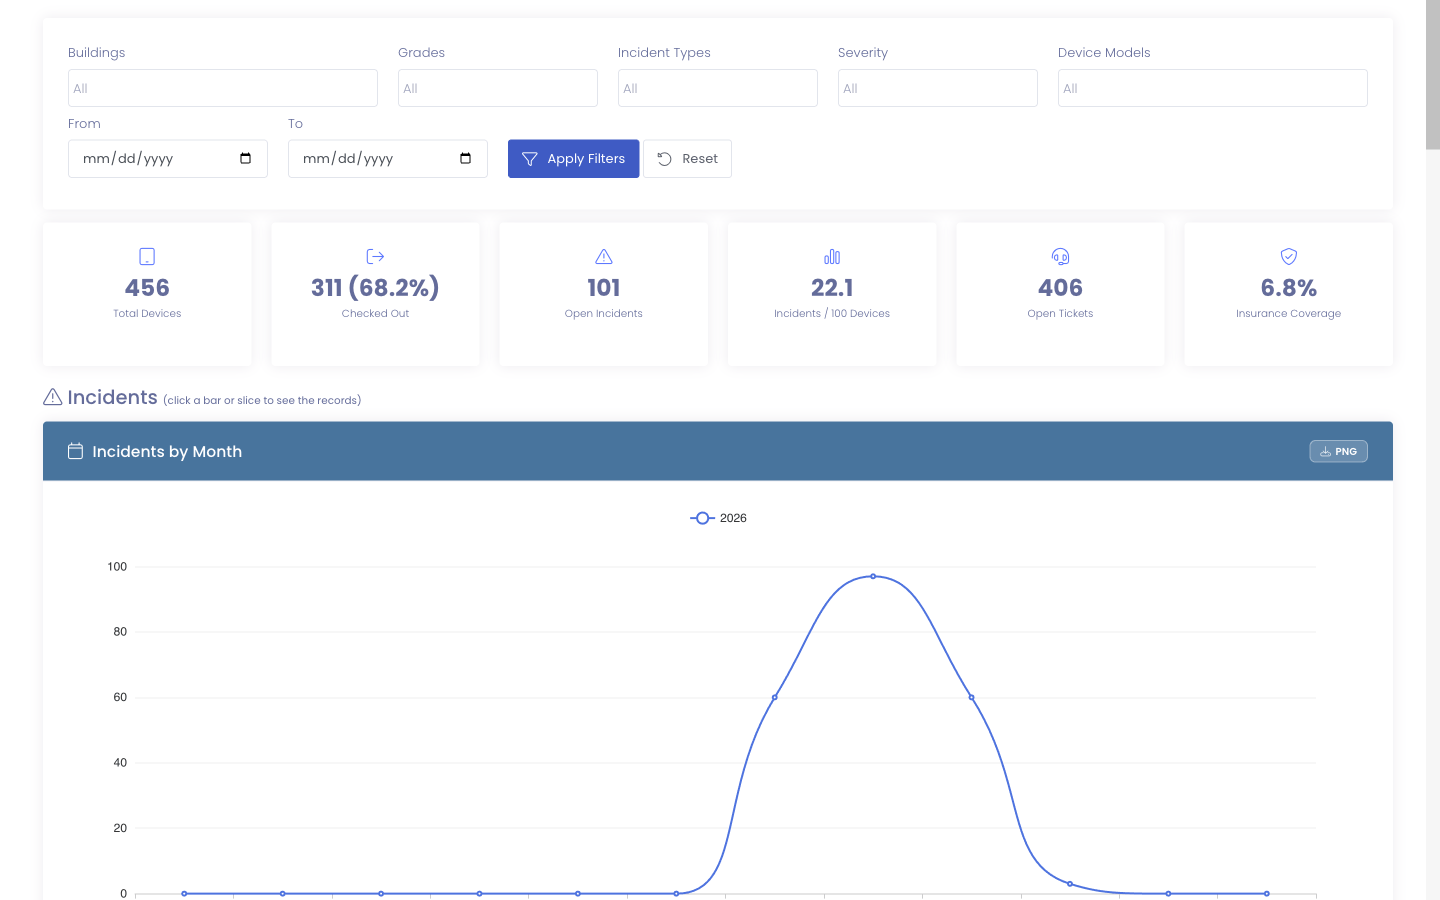Click the From date input field
Viewport: 1440px width, 900px height.
[168, 159]
